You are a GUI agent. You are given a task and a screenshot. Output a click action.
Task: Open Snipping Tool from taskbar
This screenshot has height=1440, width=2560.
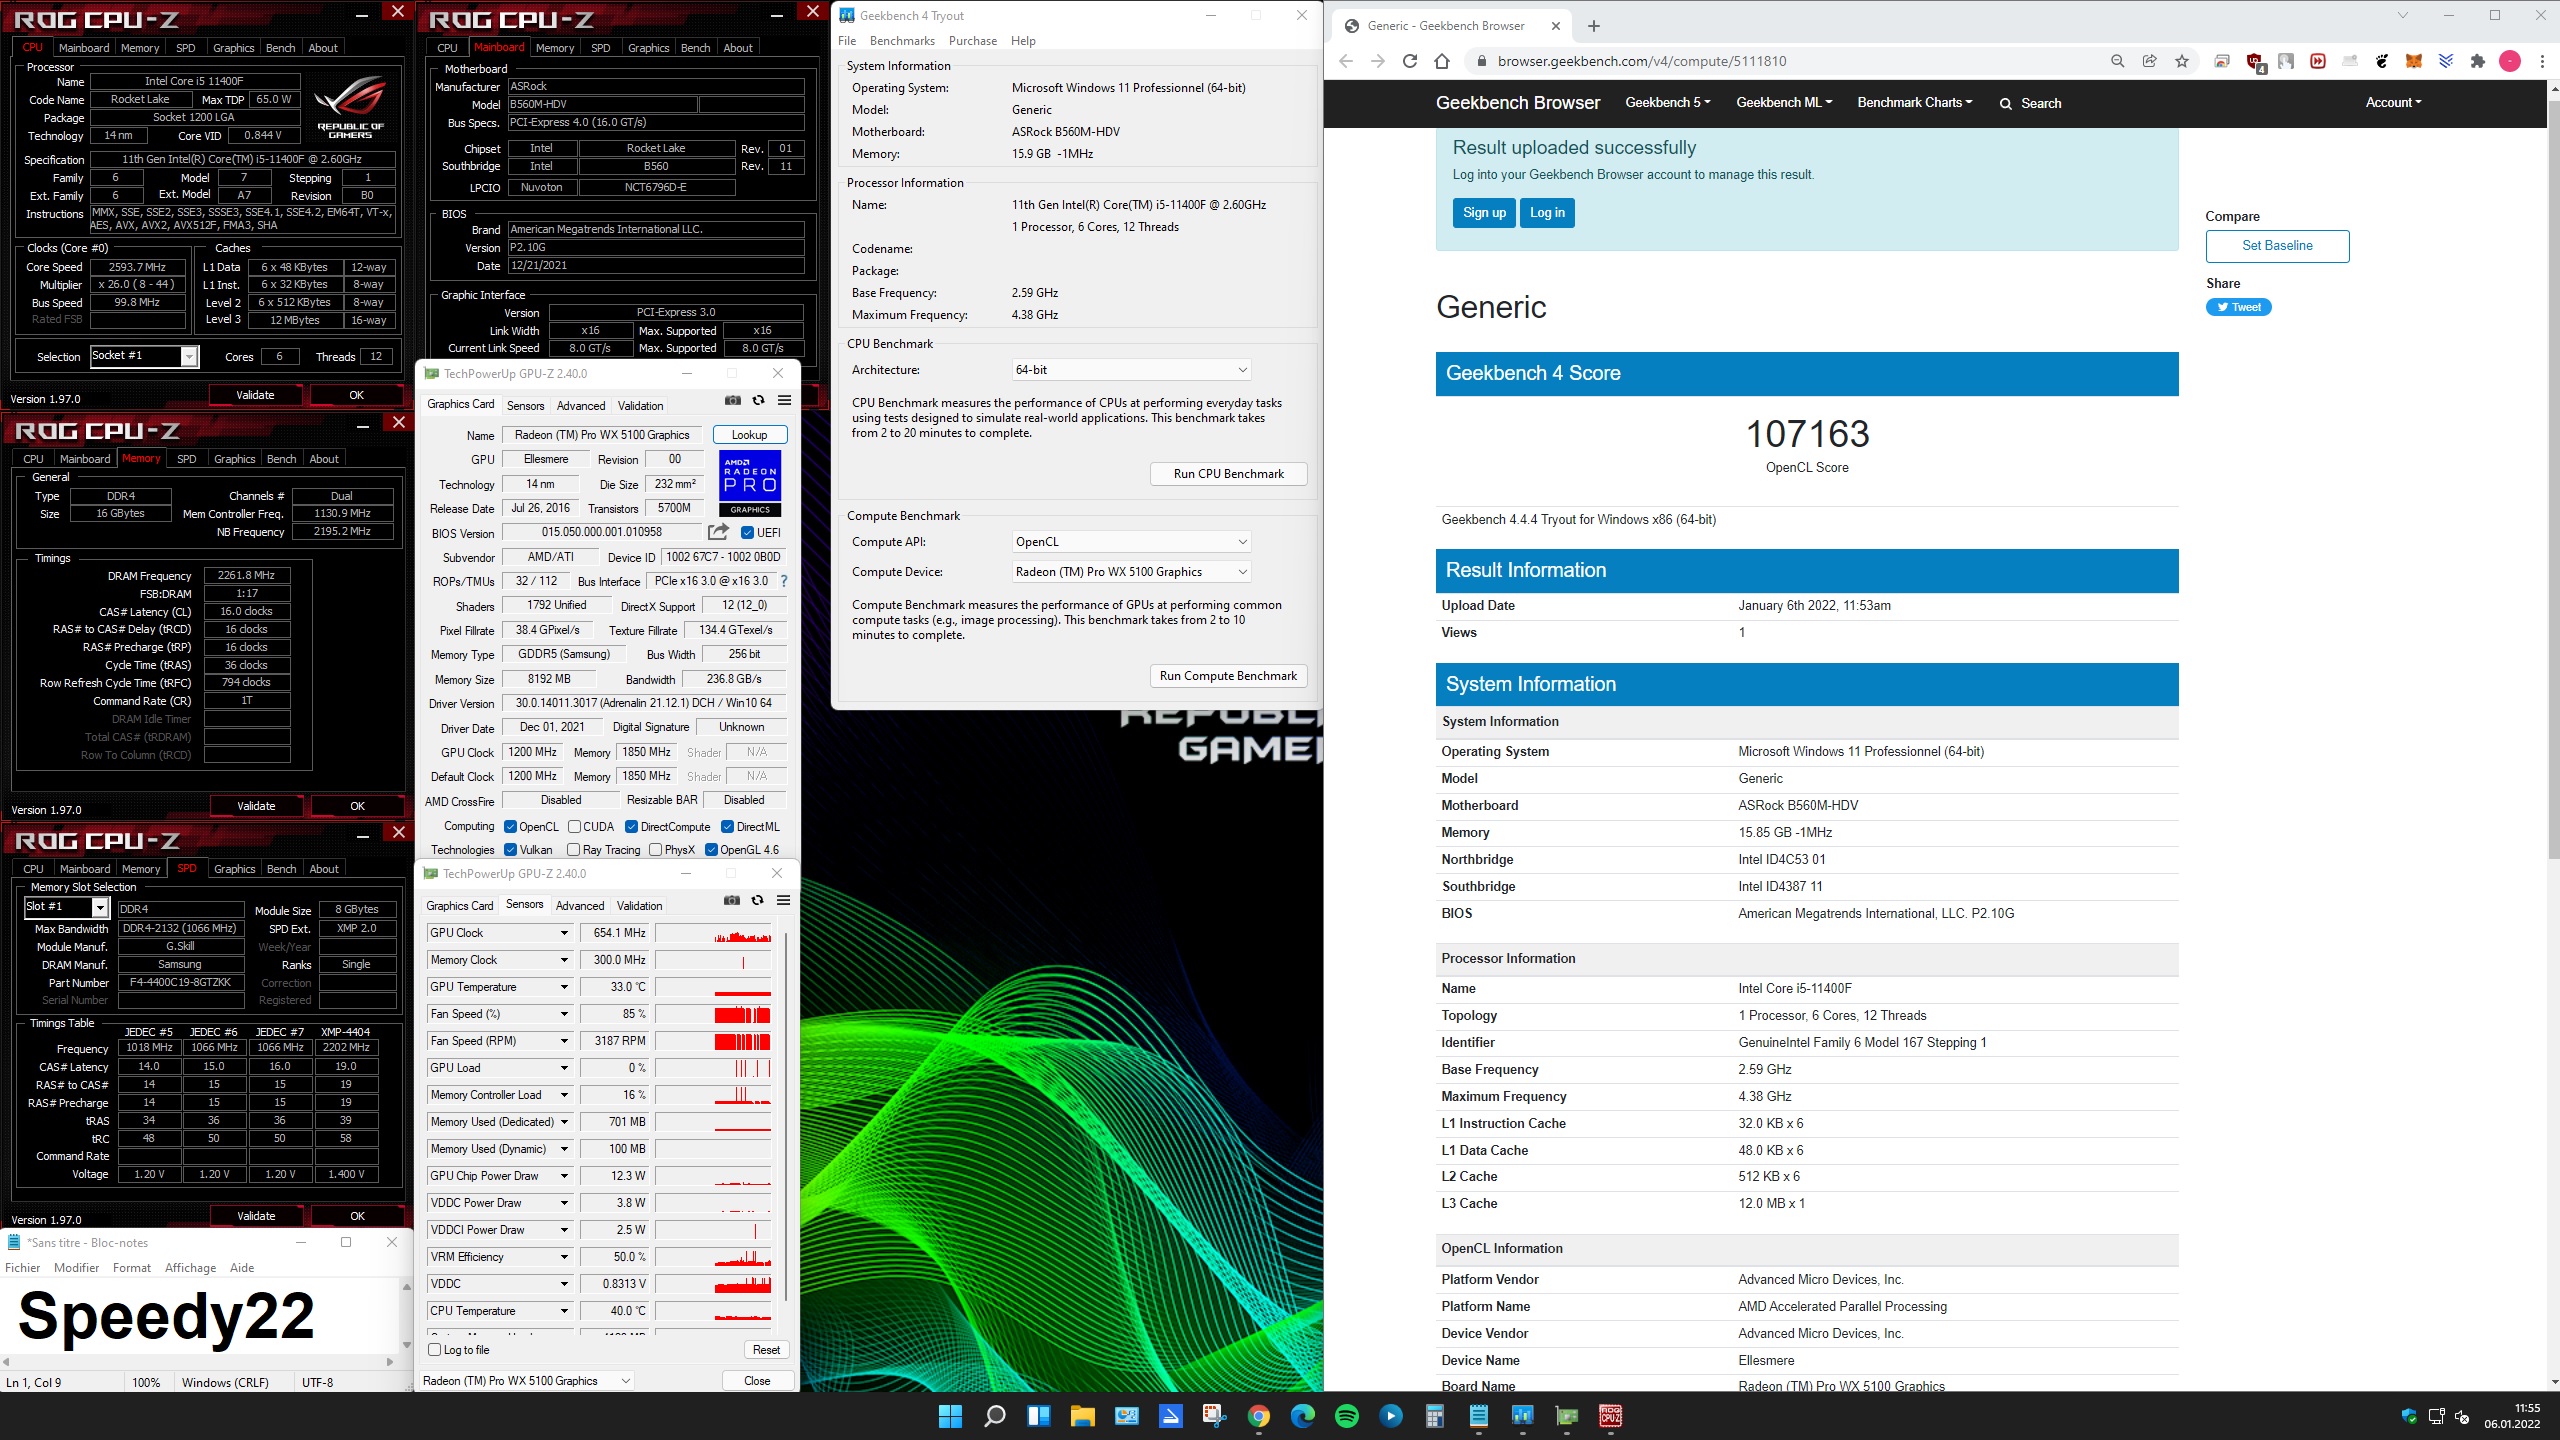pos(1214,1416)
